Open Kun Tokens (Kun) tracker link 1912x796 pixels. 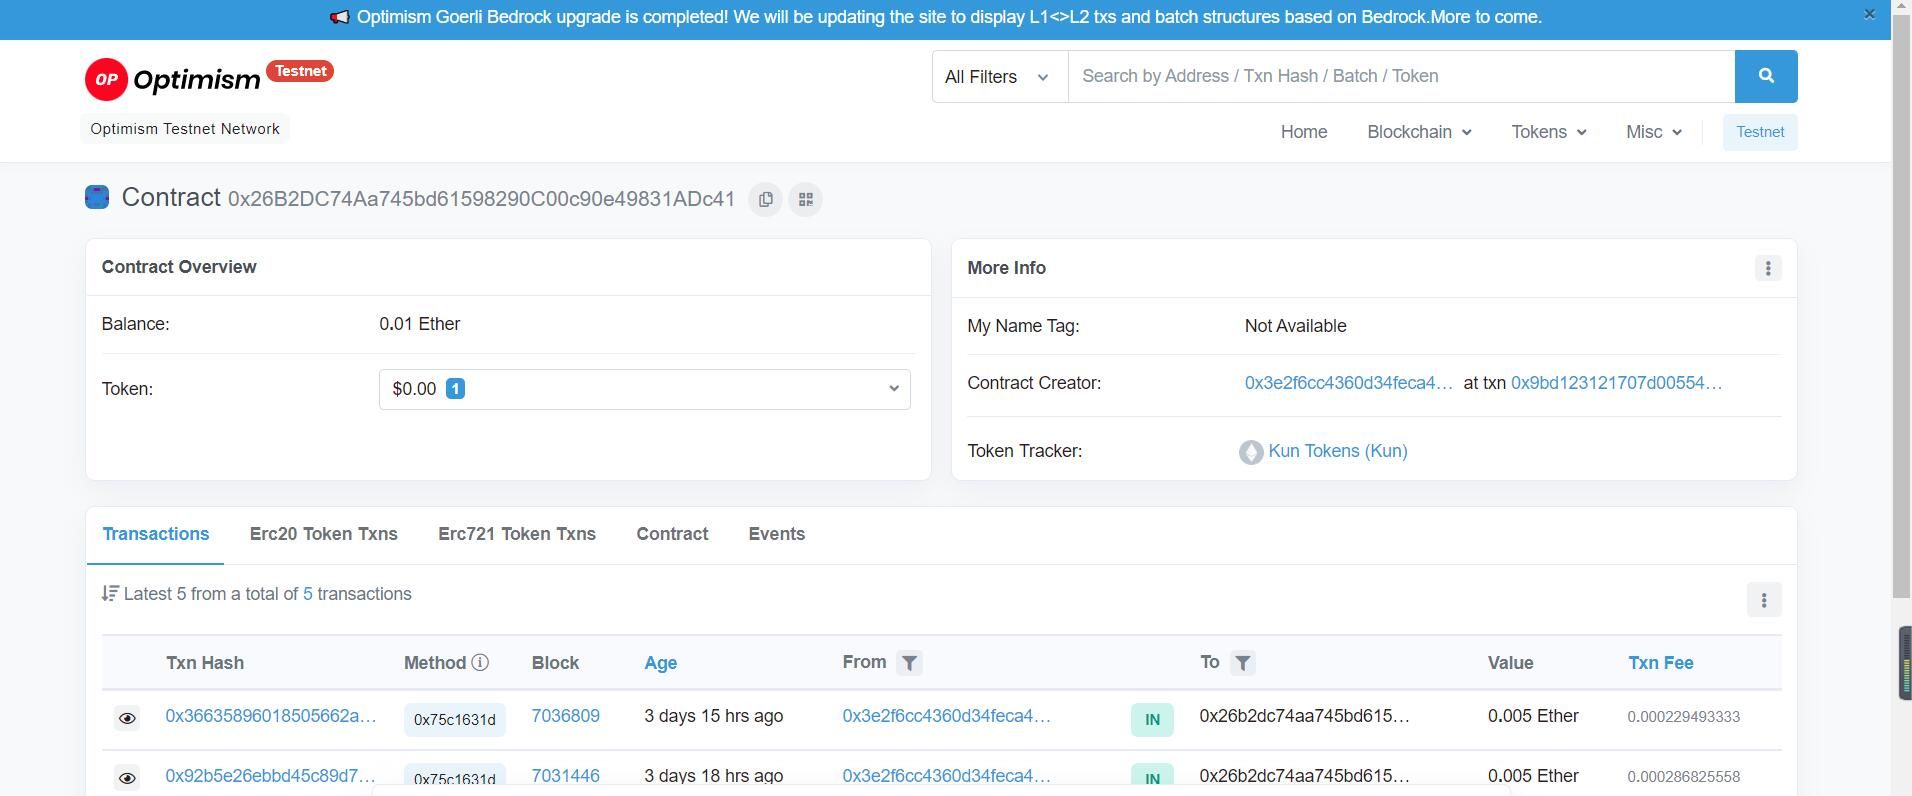(x=1337, y=451)
